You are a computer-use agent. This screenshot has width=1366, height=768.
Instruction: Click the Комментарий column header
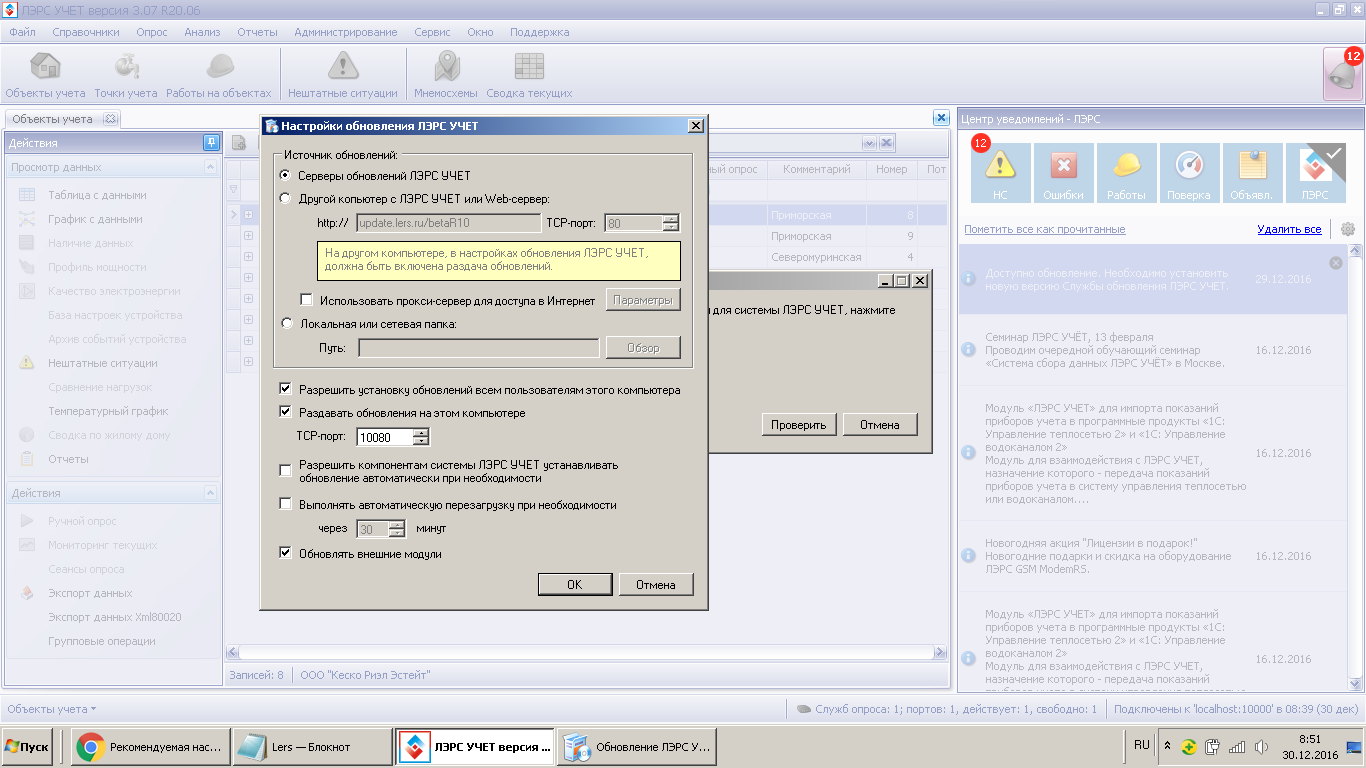(816, 169)
